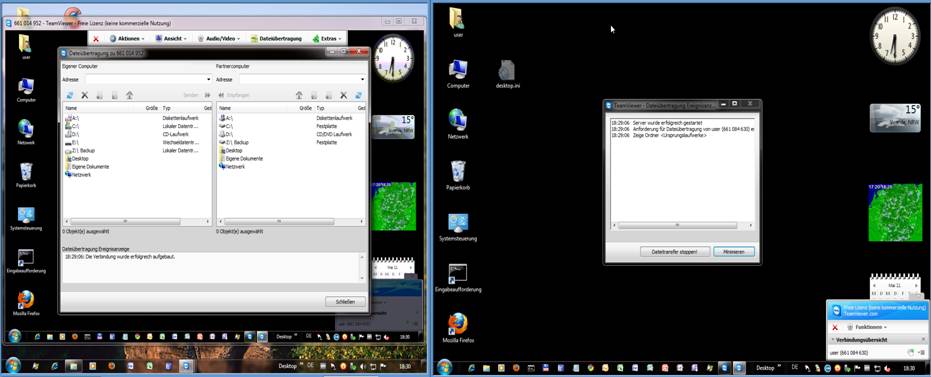Viewport: 931px width, 377px height.
Task: Select Z:\ Backup in Eigener Computer list
Action: coord(80,151)
